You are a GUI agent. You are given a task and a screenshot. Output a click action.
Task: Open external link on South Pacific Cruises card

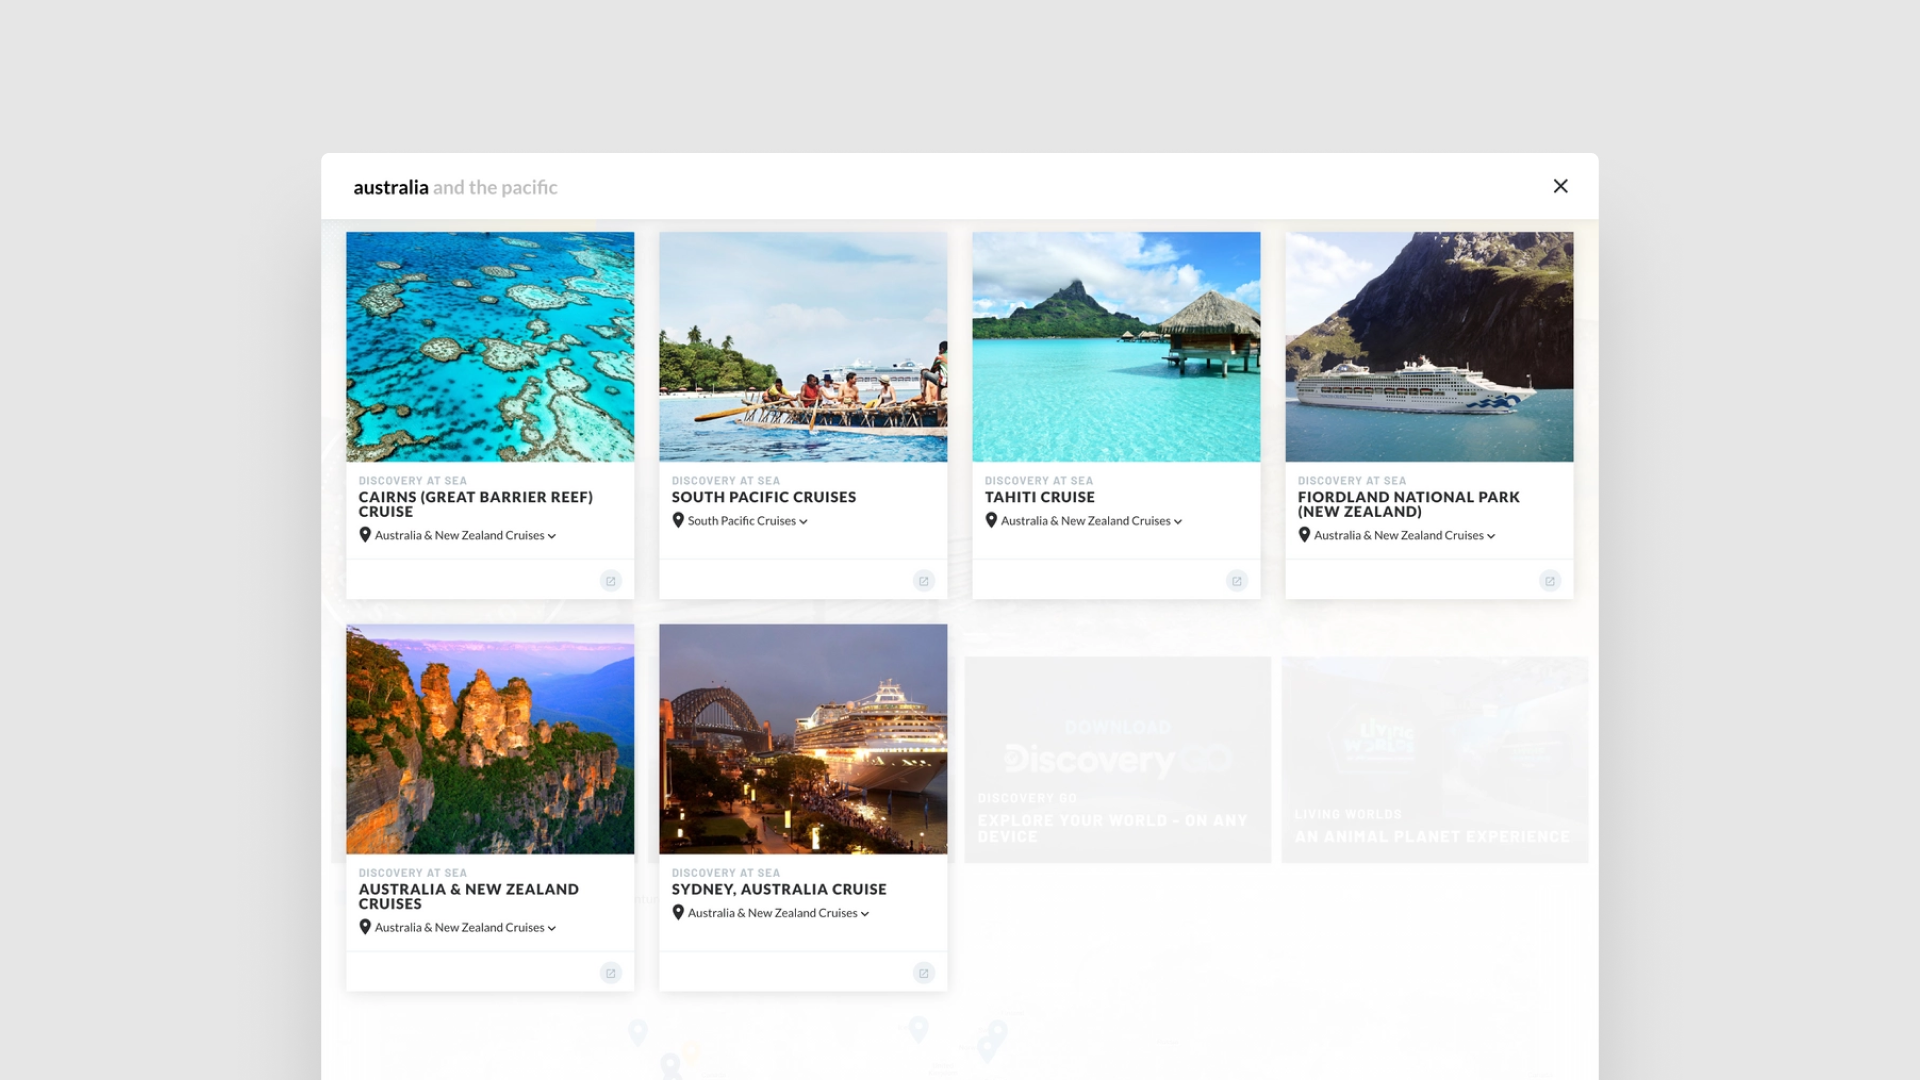(924, 581)
